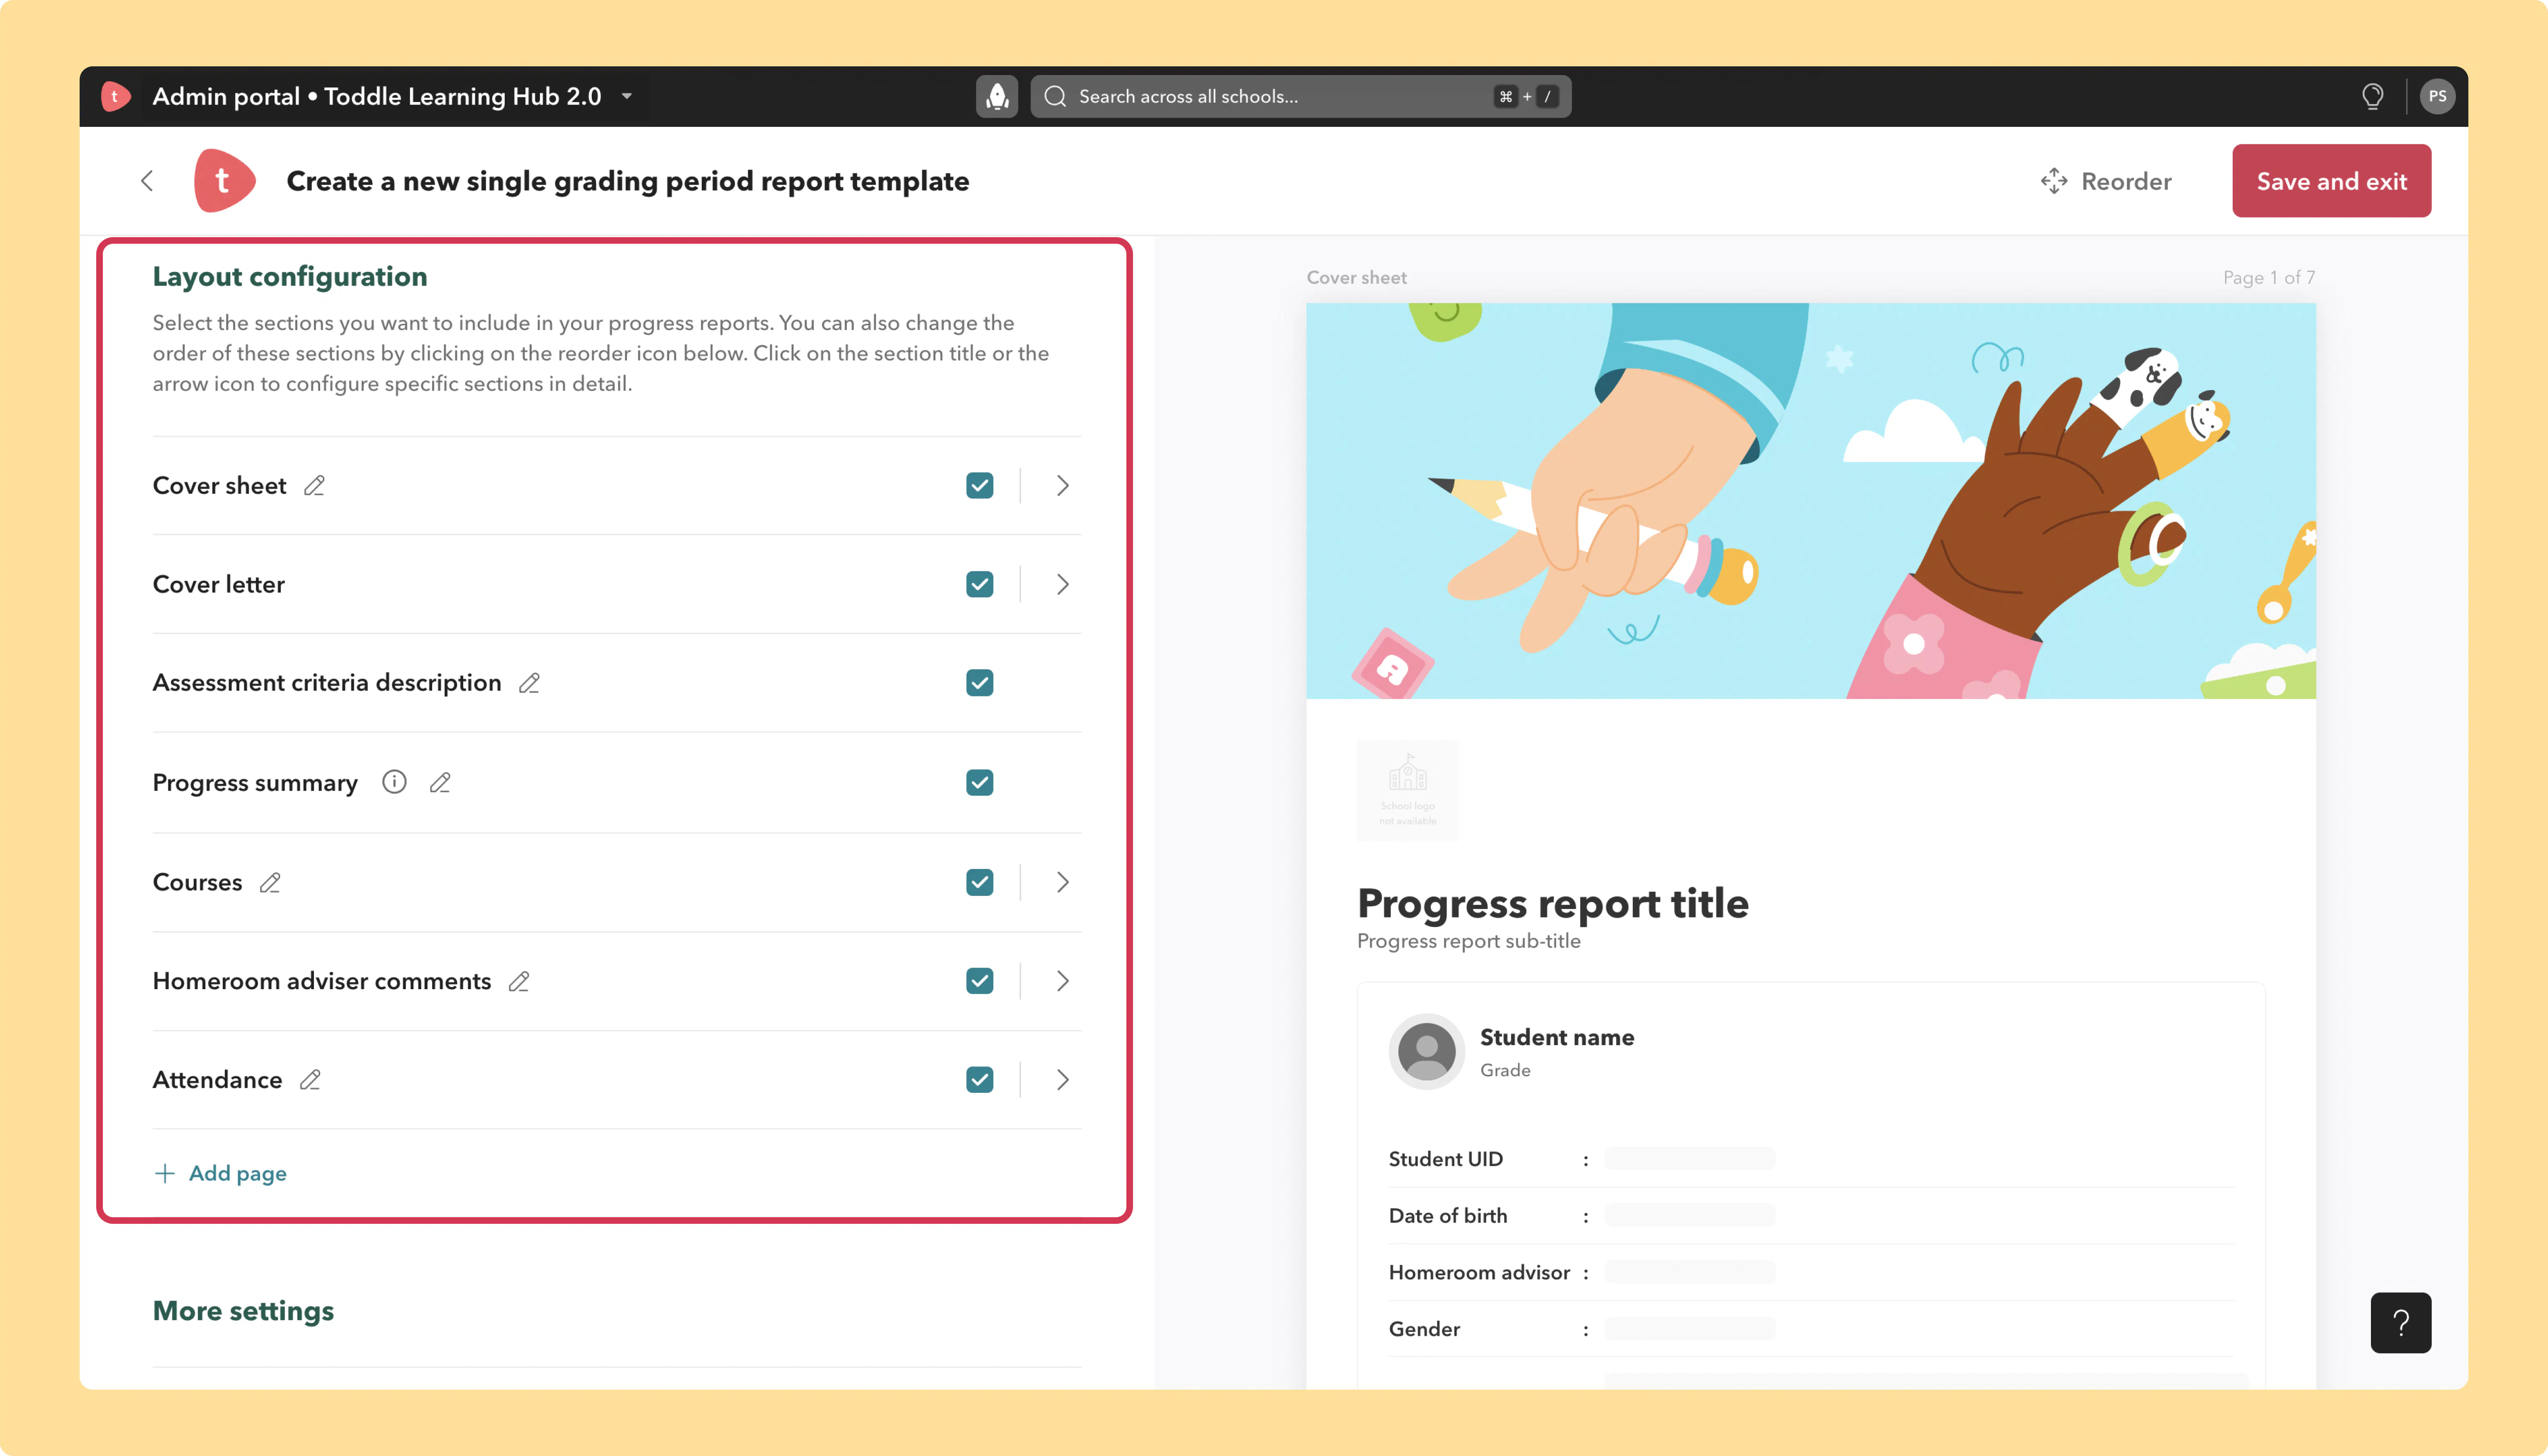2548x1456 pixels.
Task: Edit Assessment criteria description name pencil
Action: coord(529,683)
